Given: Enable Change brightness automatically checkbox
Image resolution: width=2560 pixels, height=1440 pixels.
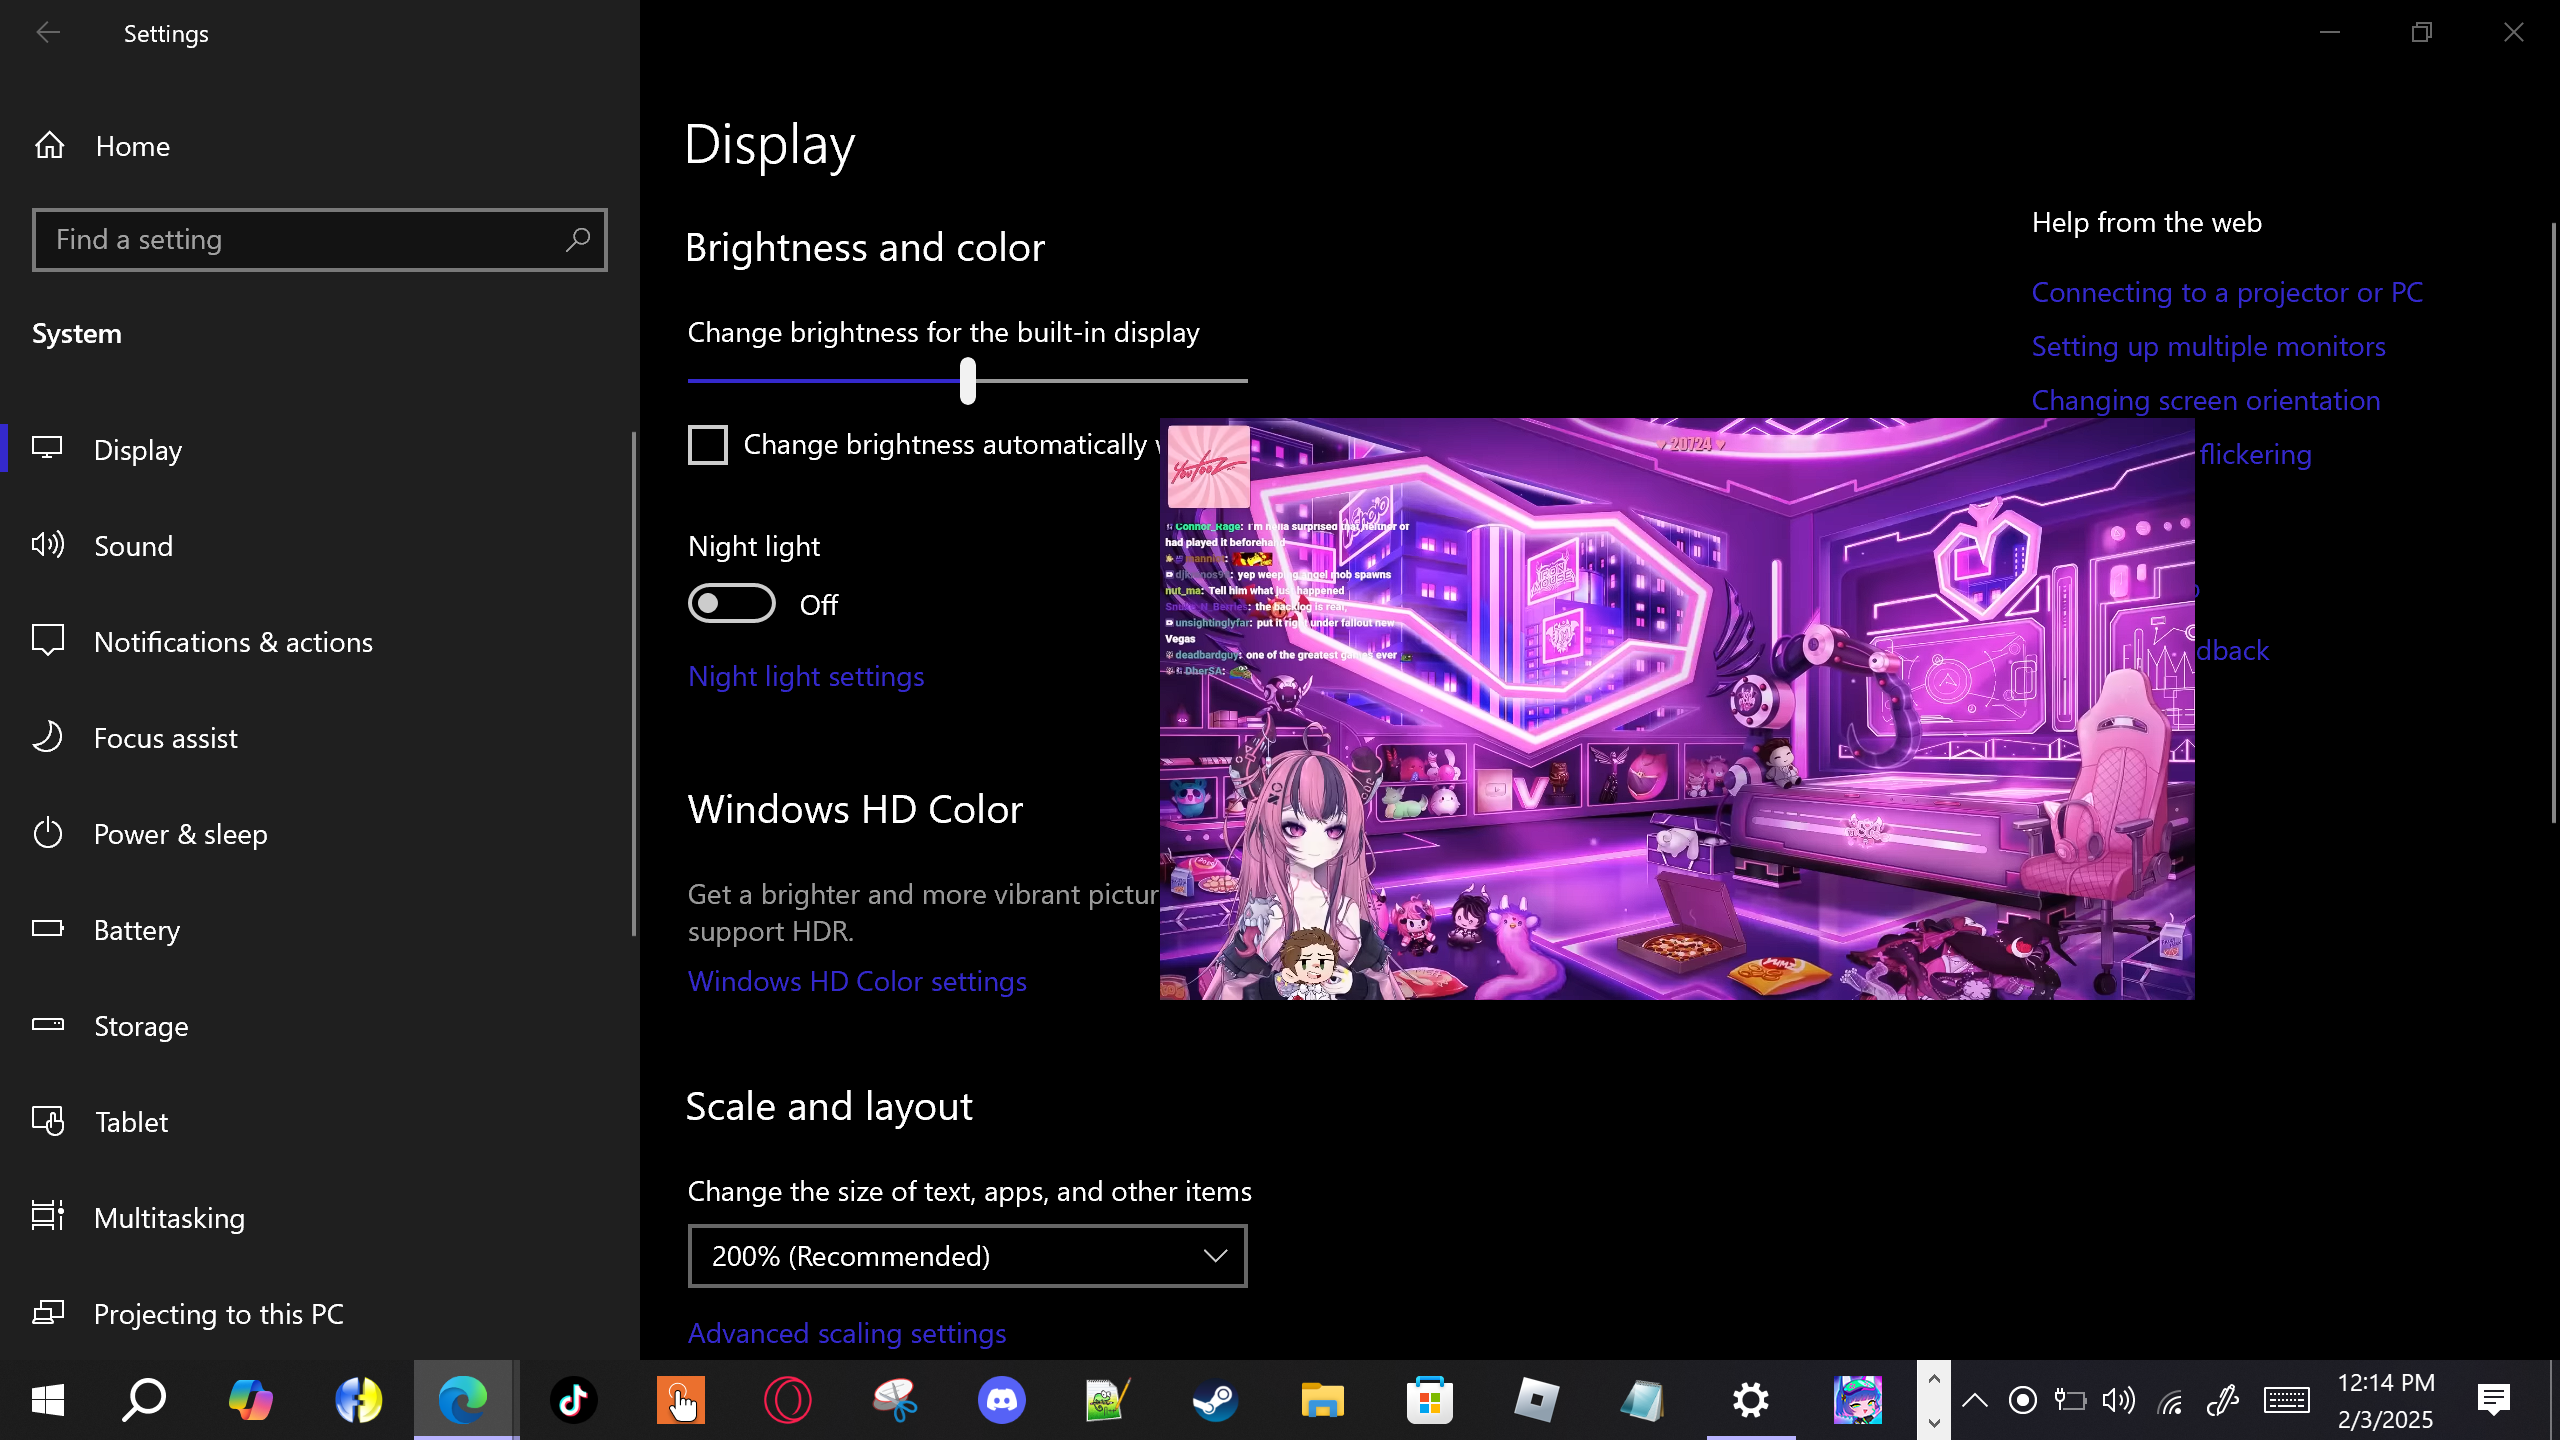Looking at the screenshot, I should pyautogui.click(x=708, y=445).
